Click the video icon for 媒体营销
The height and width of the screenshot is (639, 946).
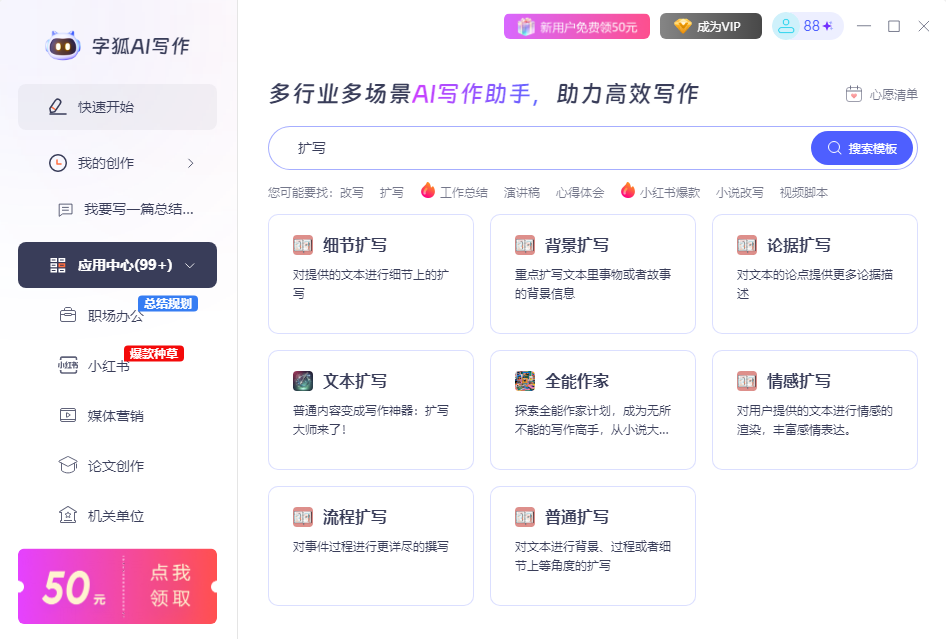[68, 415]
